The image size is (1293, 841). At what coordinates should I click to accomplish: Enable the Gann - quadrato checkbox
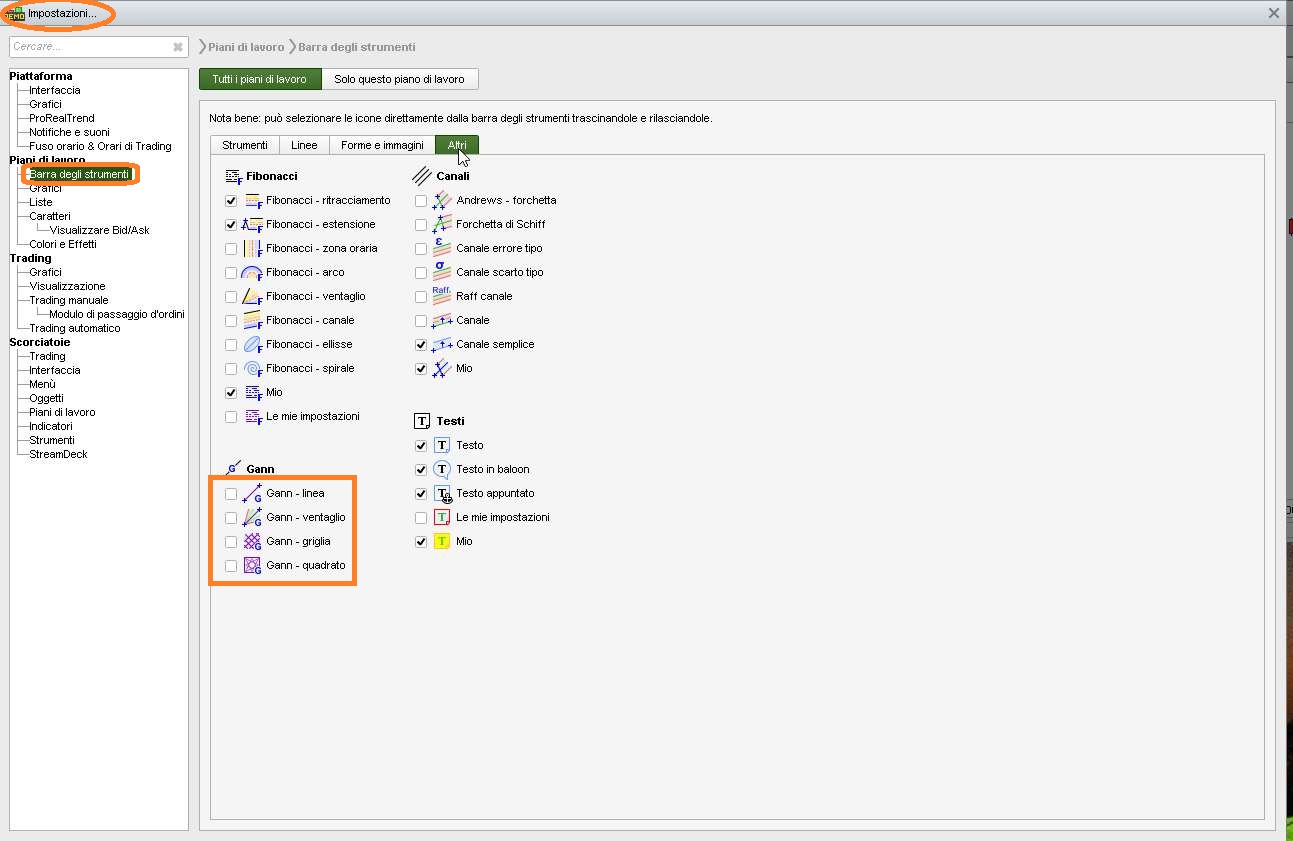231,565
